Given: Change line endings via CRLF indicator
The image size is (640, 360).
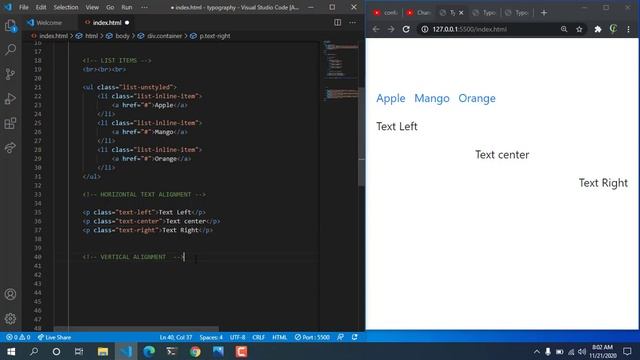Looking at the screenshot, I should pos(258,337).
